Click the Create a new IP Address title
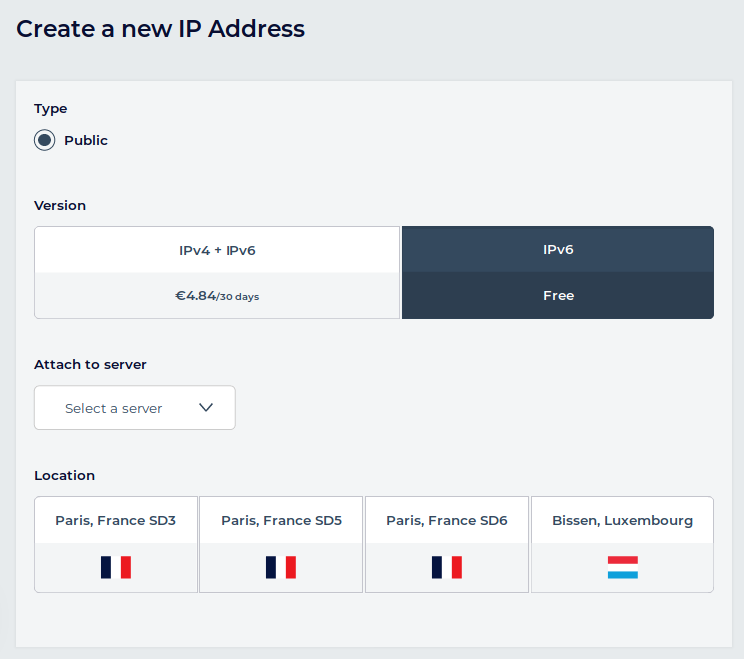744x659 pixels. [160, 29]
